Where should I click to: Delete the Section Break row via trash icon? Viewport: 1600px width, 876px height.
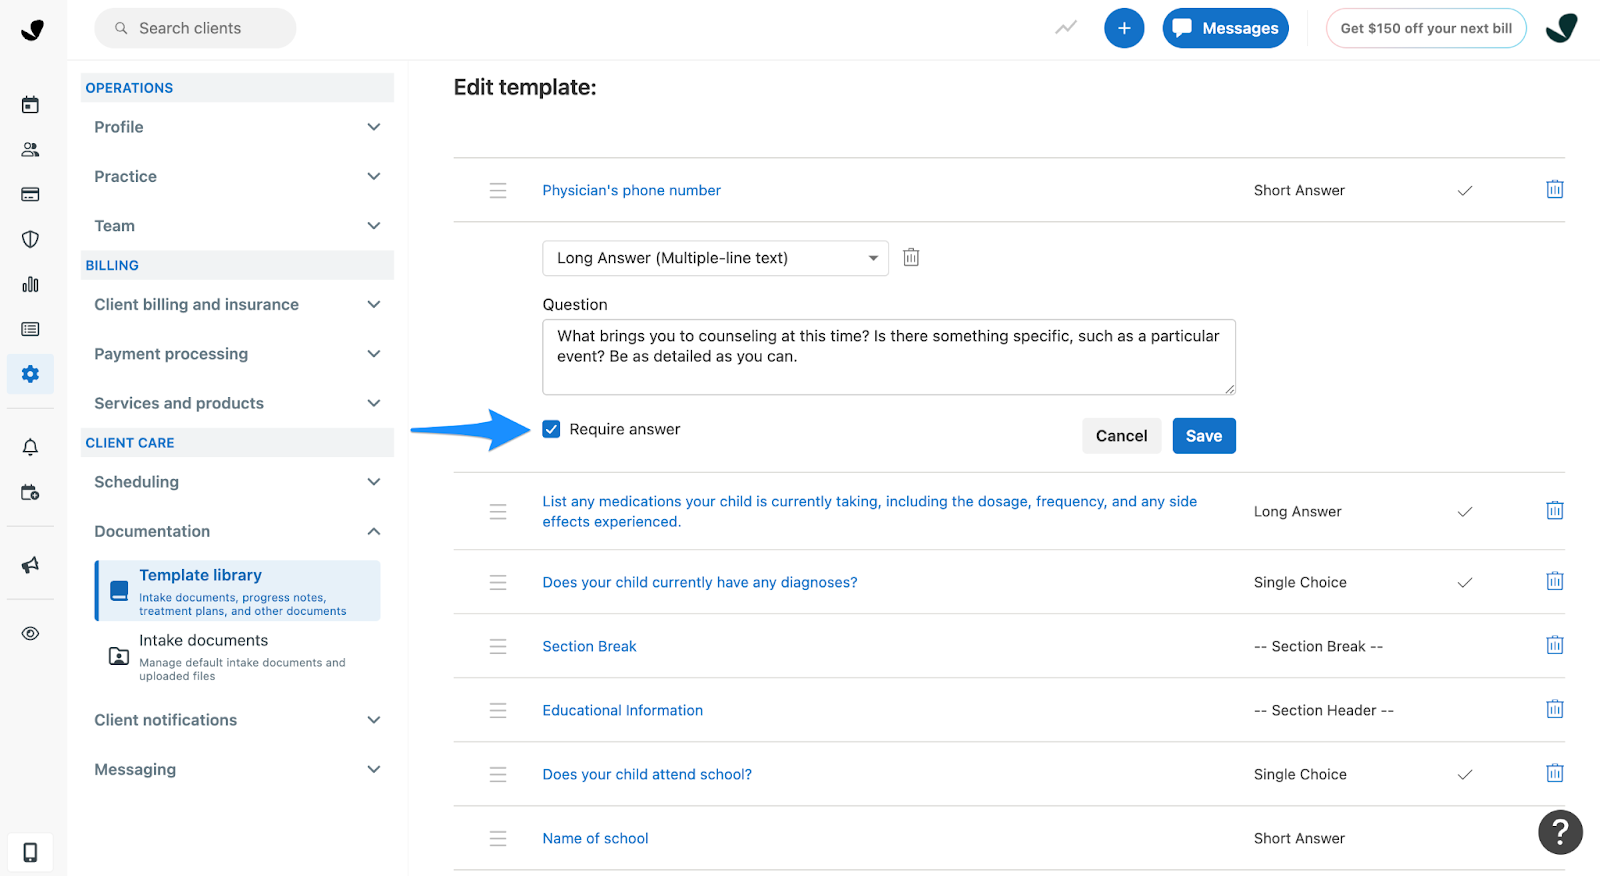(1554, 645)
